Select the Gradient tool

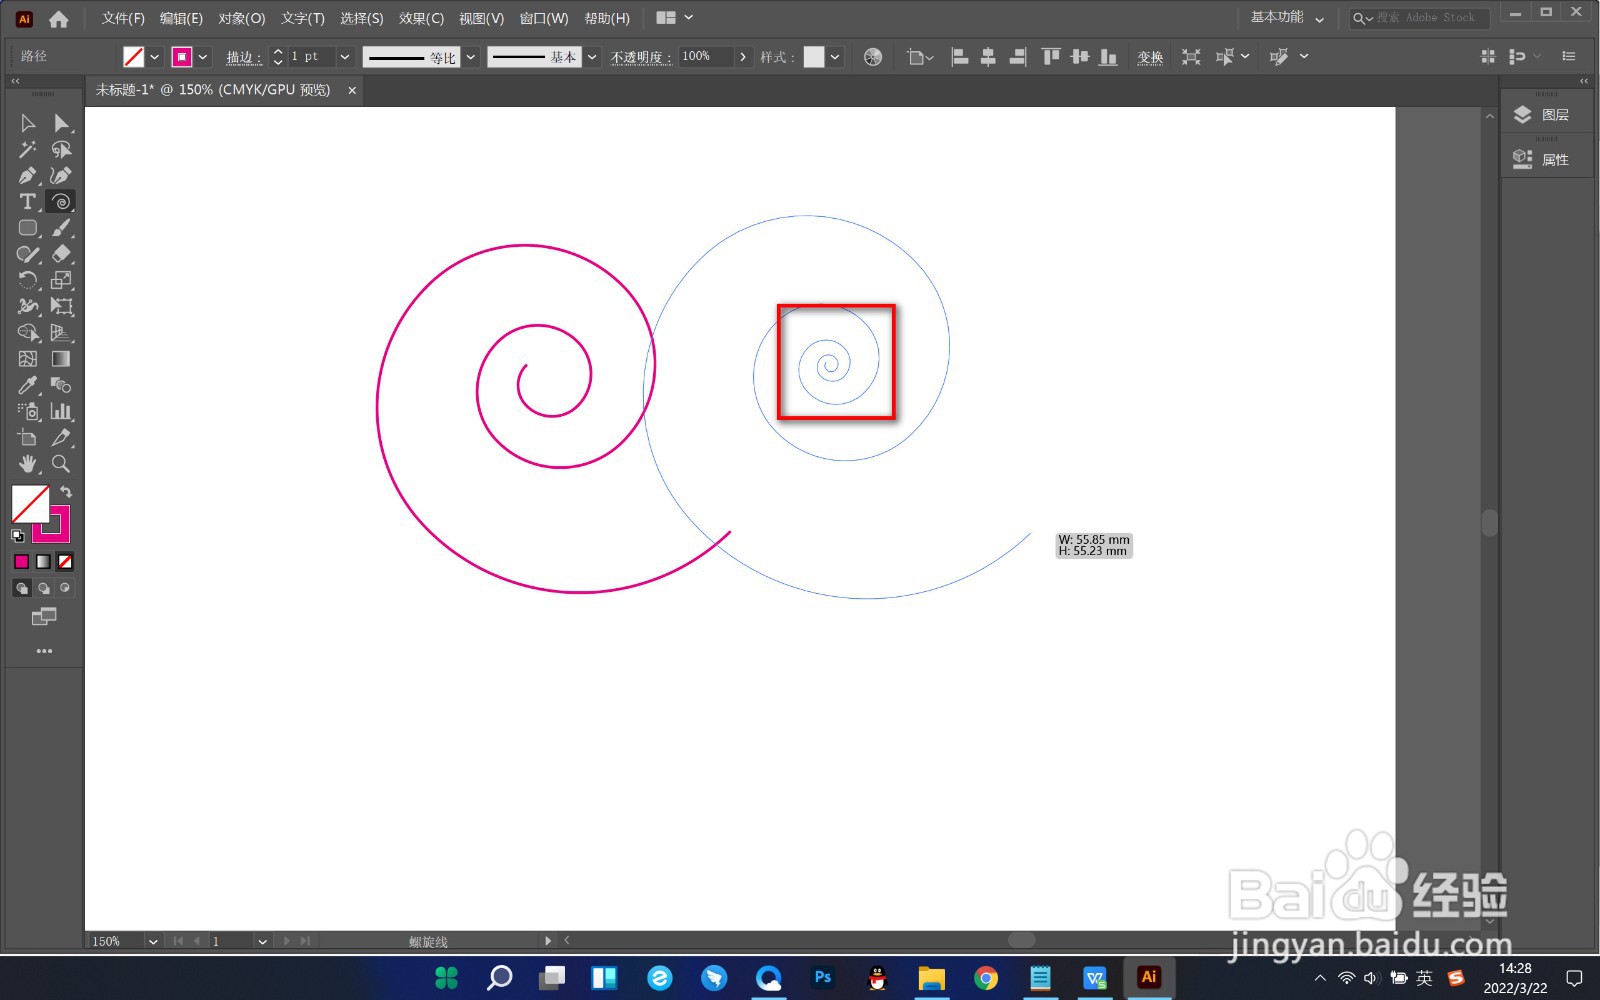[61, 359]
